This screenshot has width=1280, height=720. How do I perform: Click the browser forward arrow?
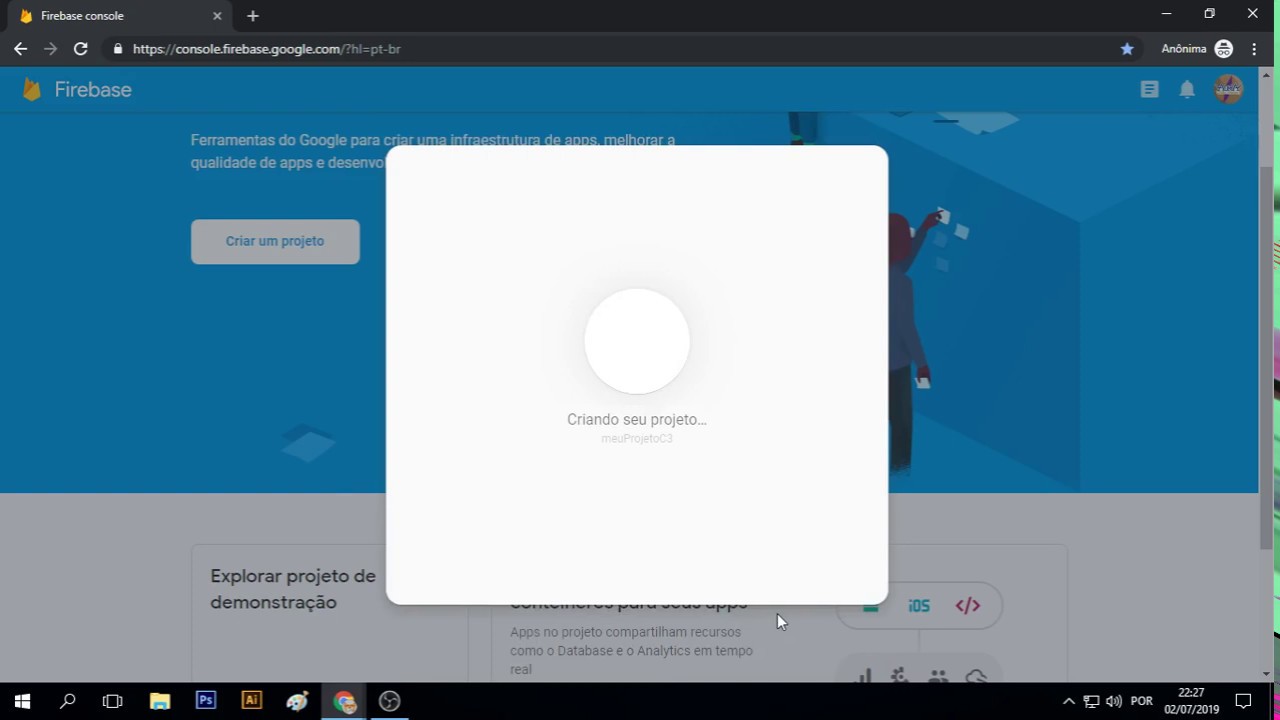click(50, 49)
